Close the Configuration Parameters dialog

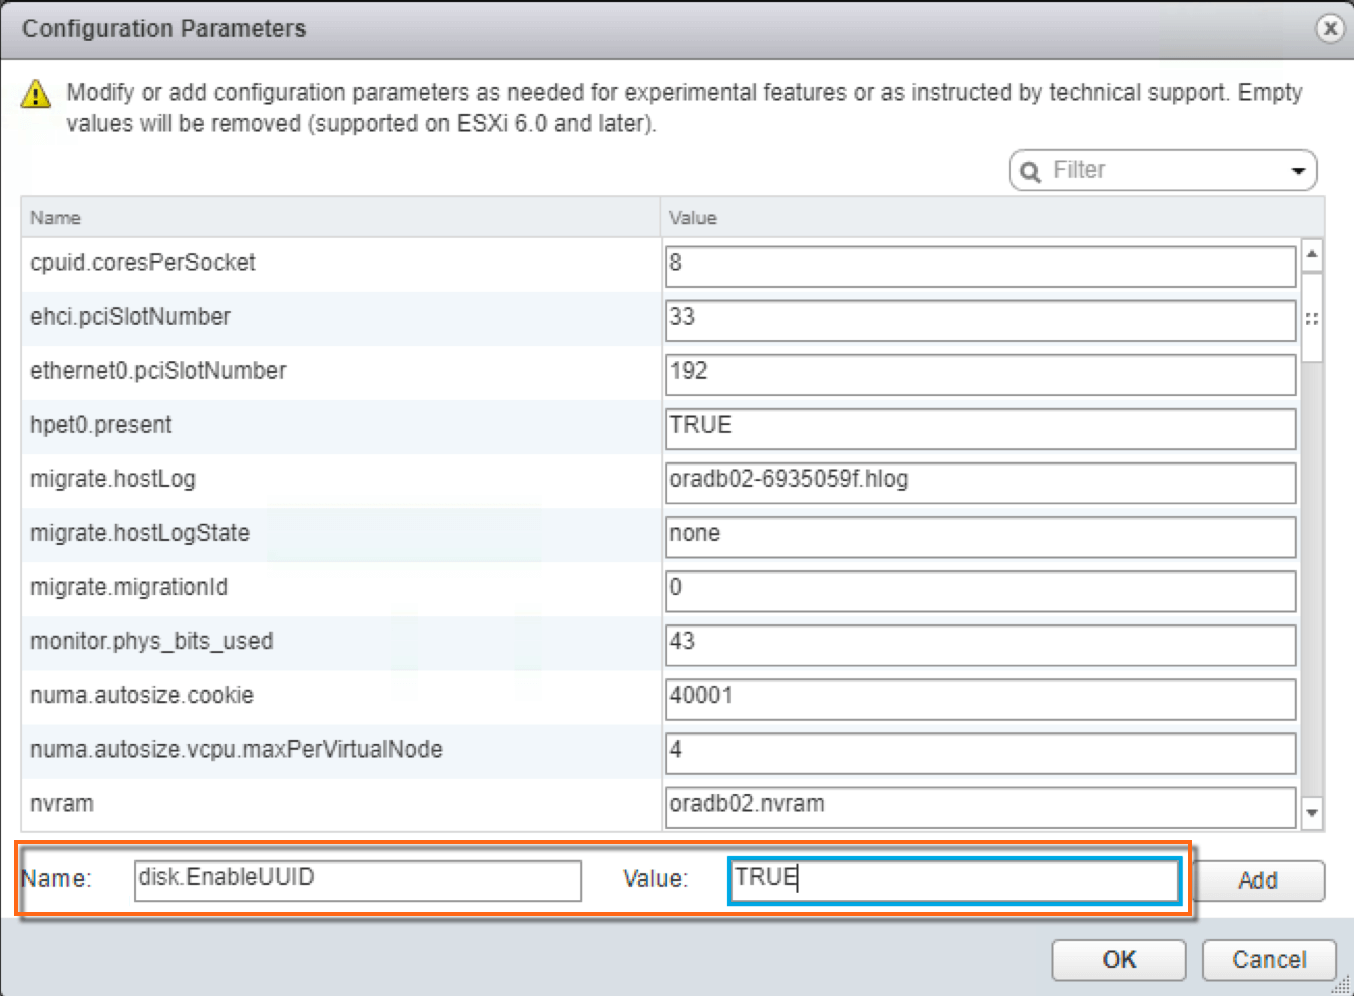click(x=1331, y=29)
